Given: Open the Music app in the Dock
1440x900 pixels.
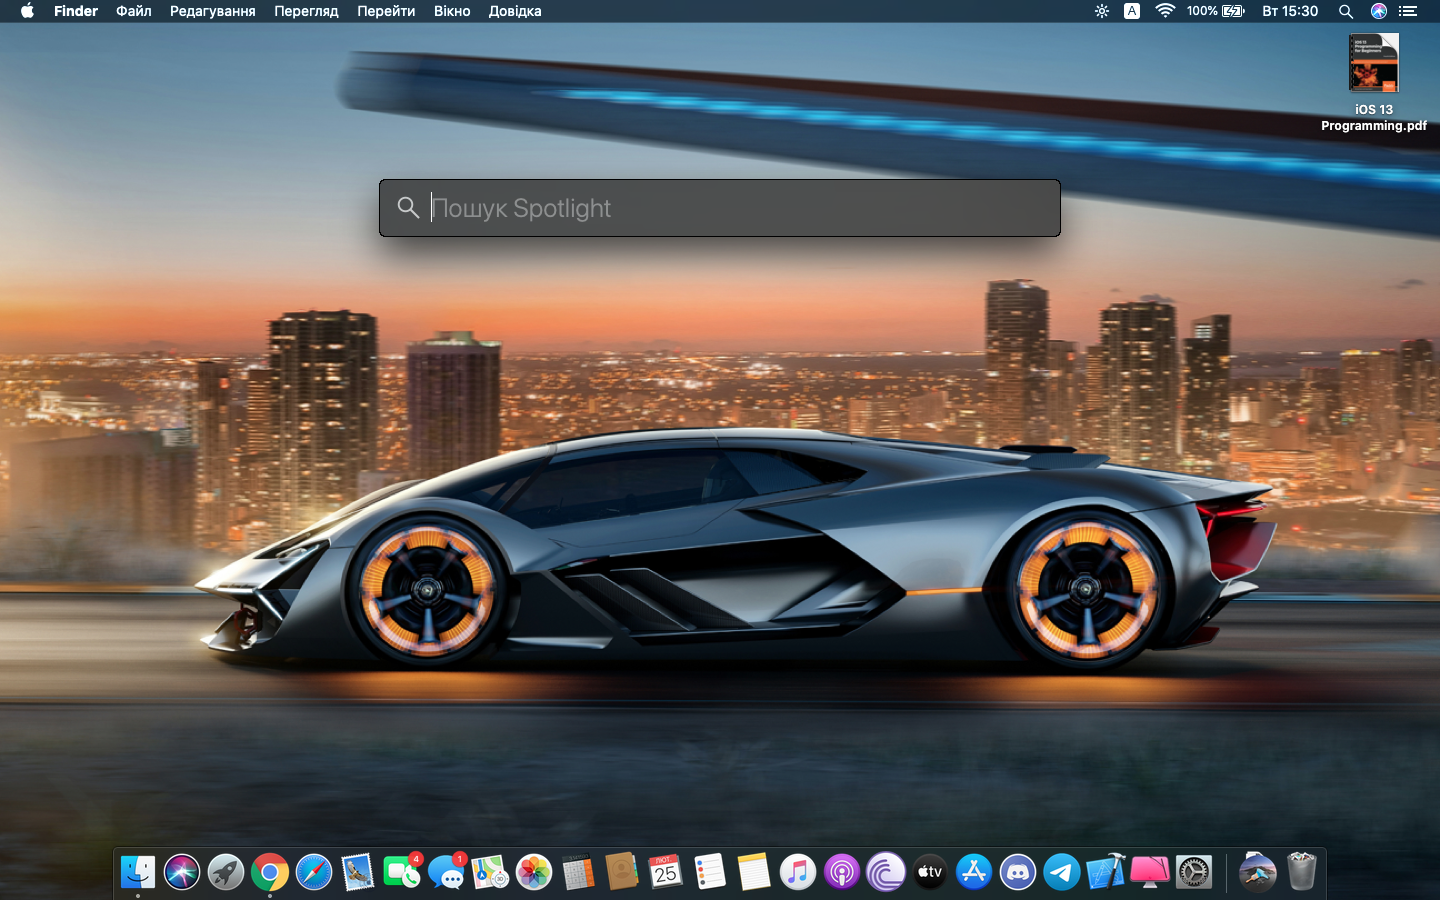Looking at the screenshot, I should coord(798,872).
